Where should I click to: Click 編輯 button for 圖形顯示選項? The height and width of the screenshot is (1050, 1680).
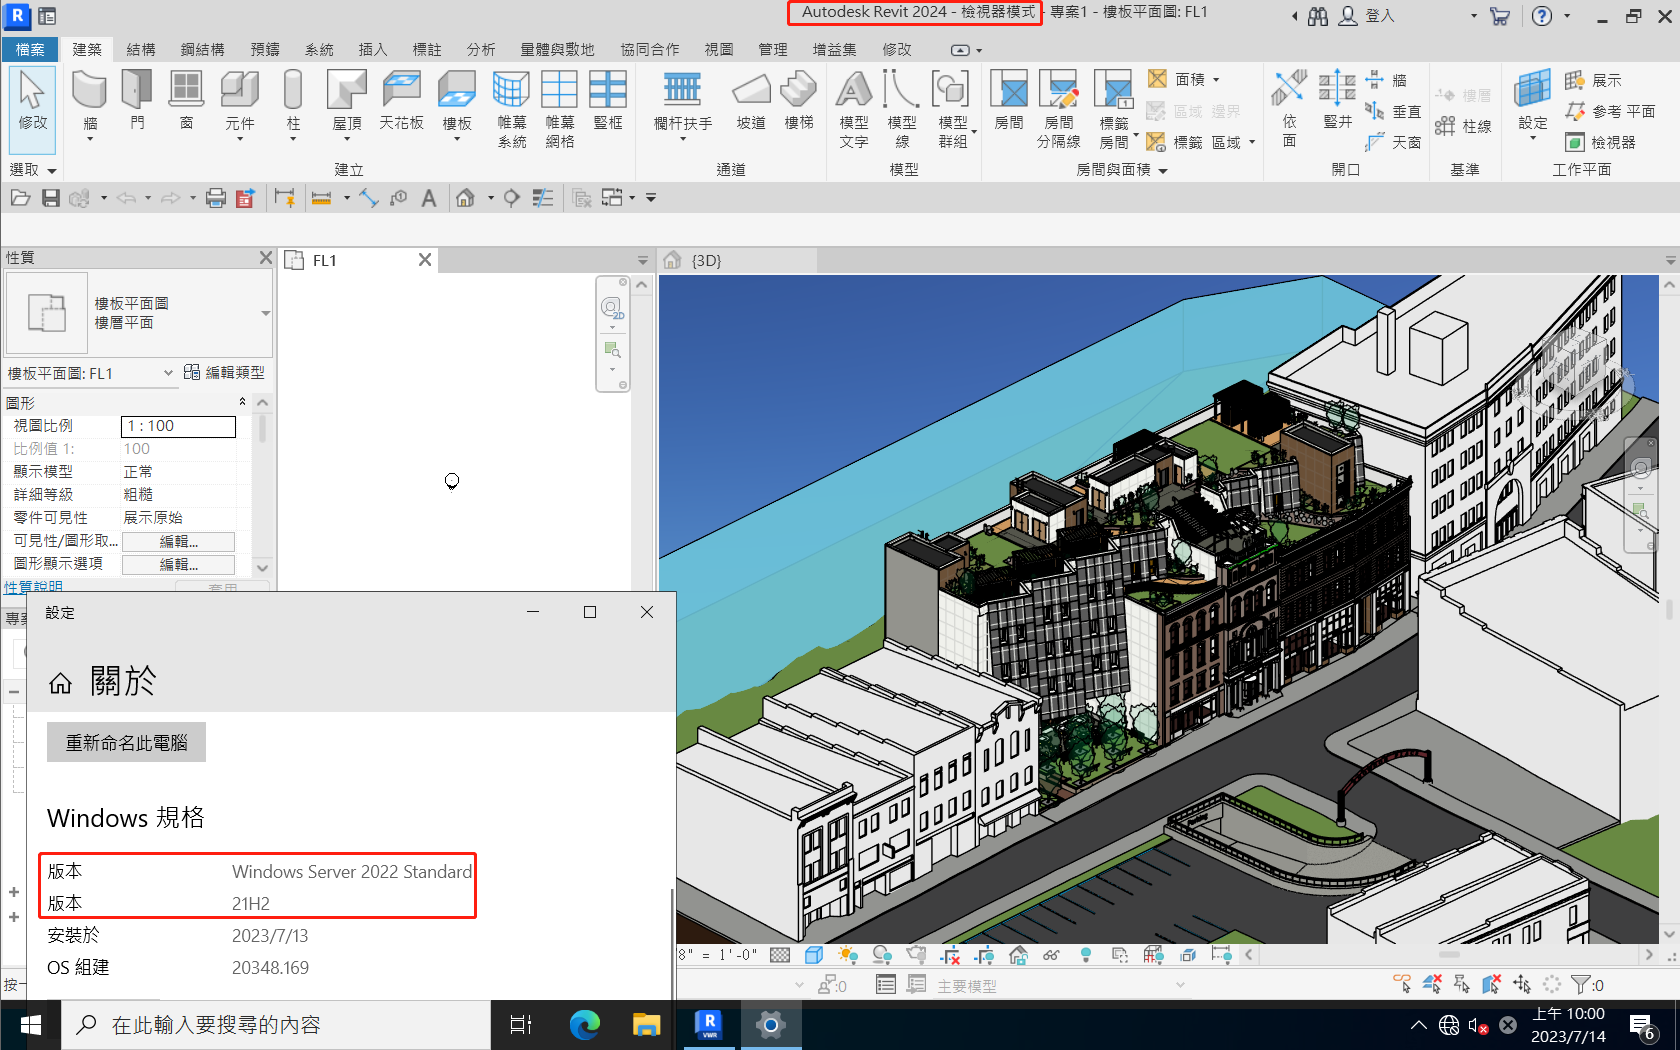(x=179, y=564)
